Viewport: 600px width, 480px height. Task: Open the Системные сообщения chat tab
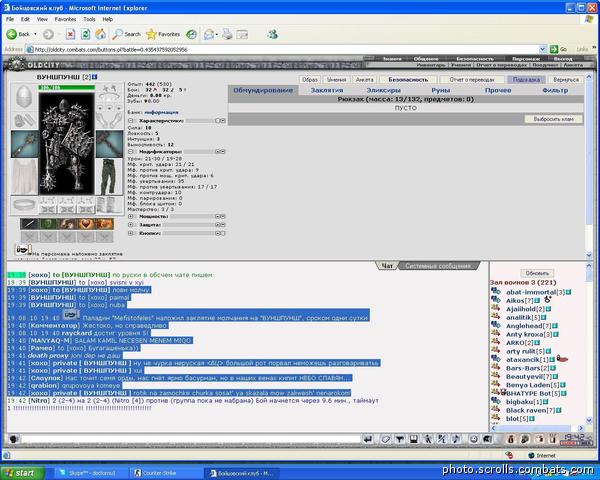(x=440, y=266)
